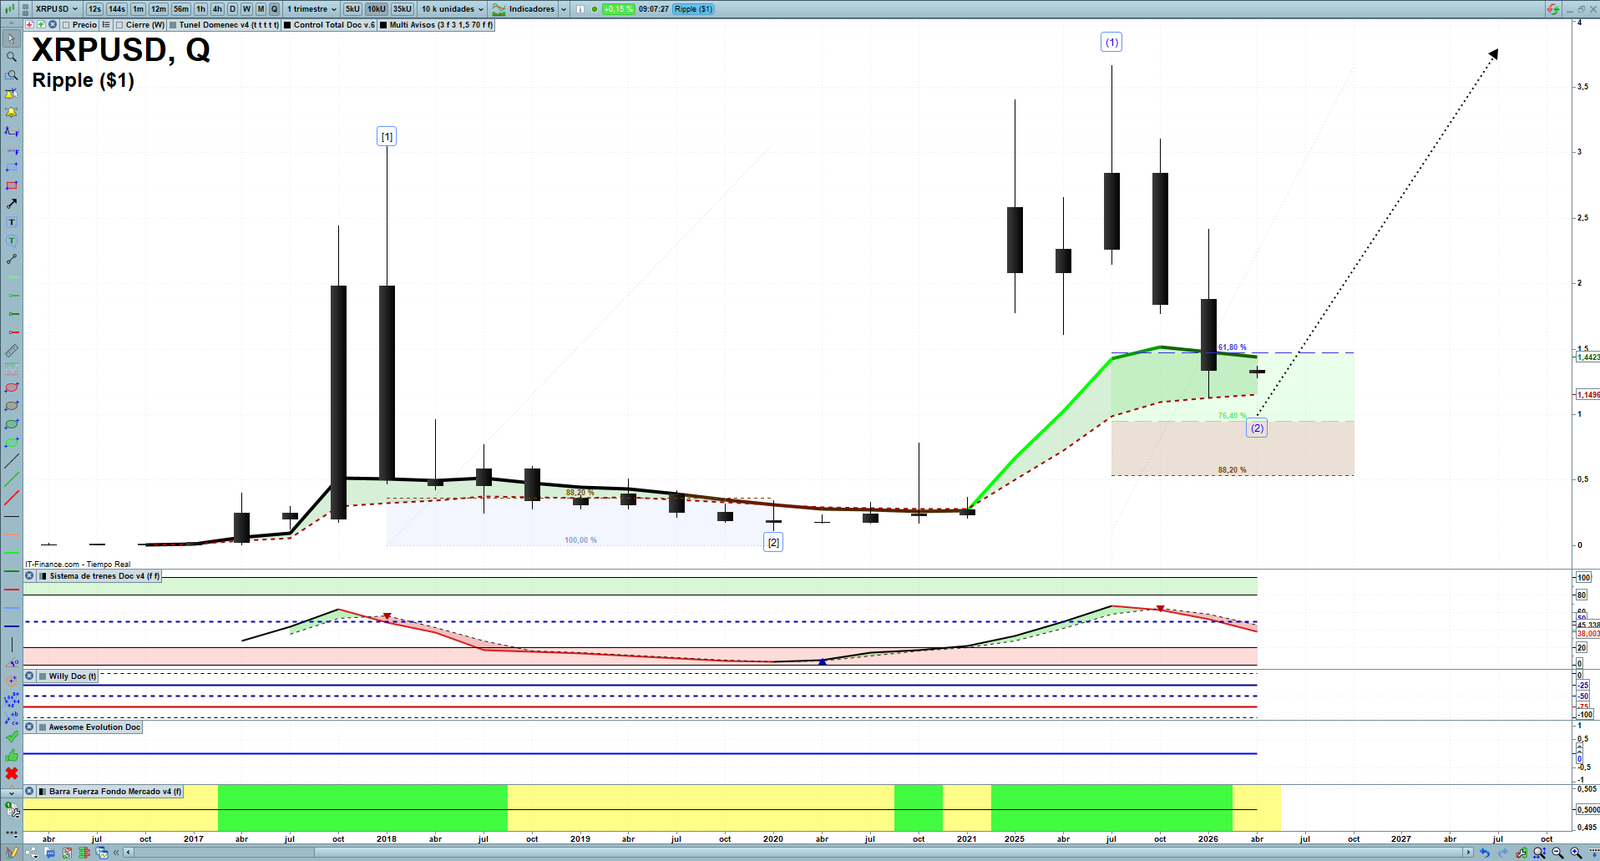Toggle the Precio checkbox
1600x861 pixels.
(x=66, y=25)
